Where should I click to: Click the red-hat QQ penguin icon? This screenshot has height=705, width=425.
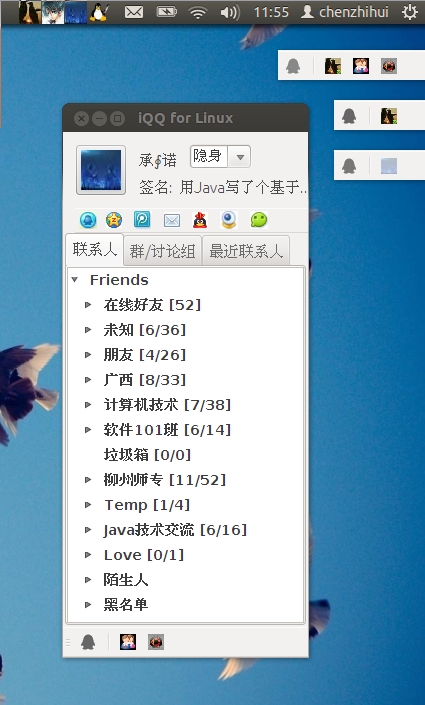pos(200,220)
